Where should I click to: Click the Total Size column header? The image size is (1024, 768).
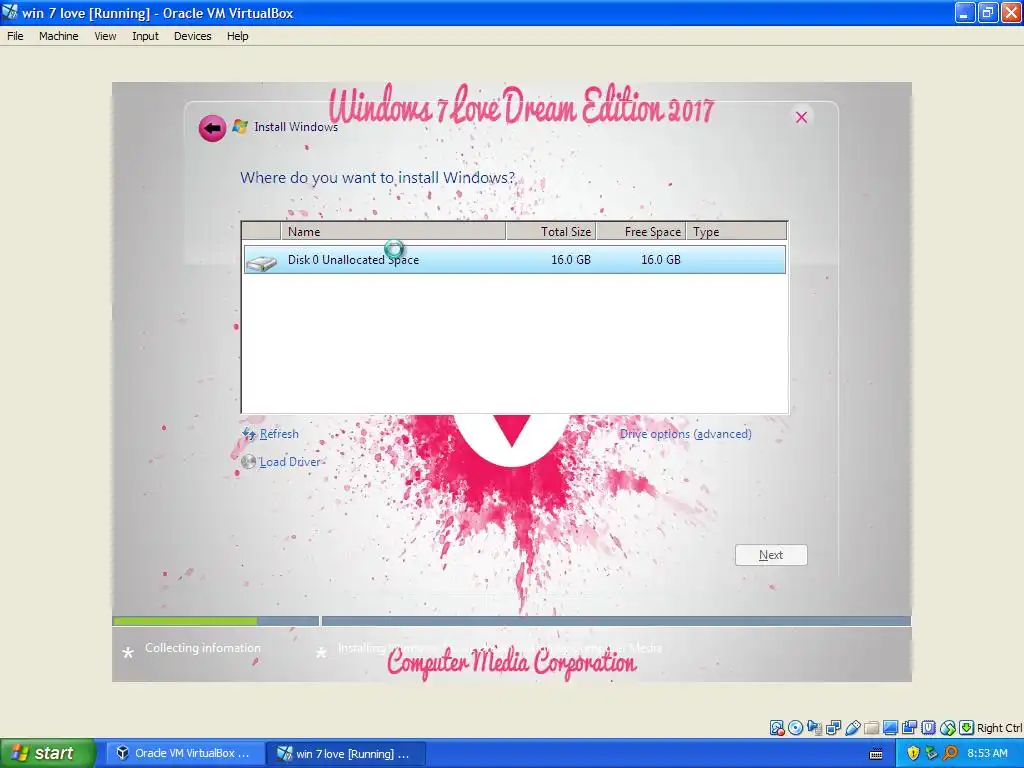(x=551, y=232)
